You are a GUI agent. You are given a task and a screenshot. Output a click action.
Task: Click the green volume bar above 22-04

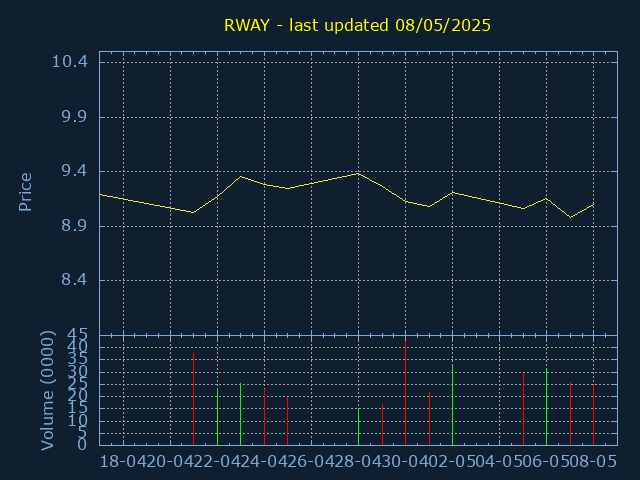[217, 417]
